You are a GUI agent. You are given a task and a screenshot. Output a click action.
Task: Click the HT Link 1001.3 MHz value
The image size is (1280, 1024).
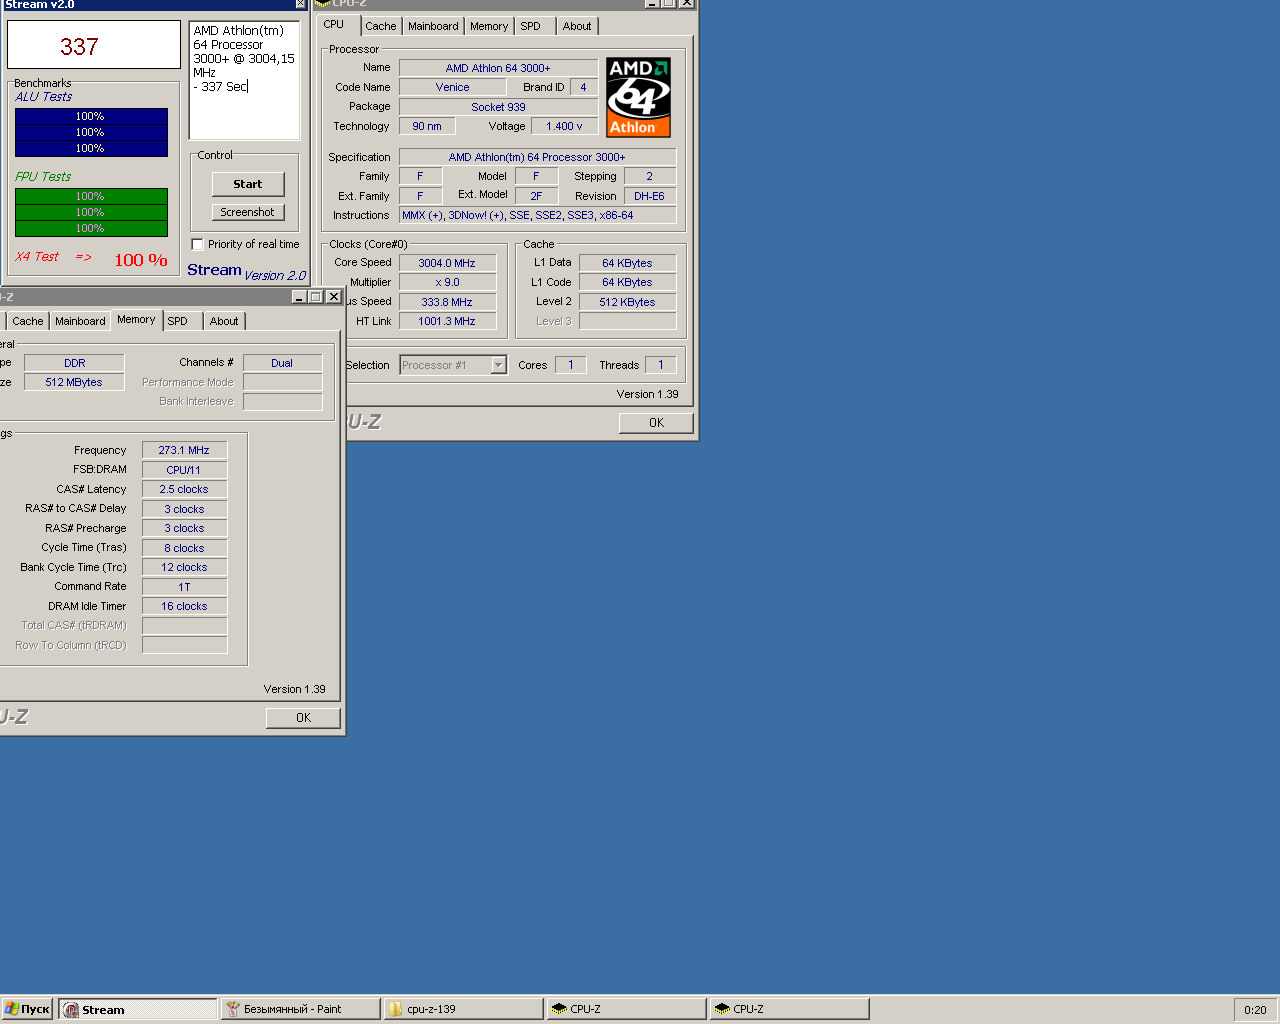[x=447, y=321]
